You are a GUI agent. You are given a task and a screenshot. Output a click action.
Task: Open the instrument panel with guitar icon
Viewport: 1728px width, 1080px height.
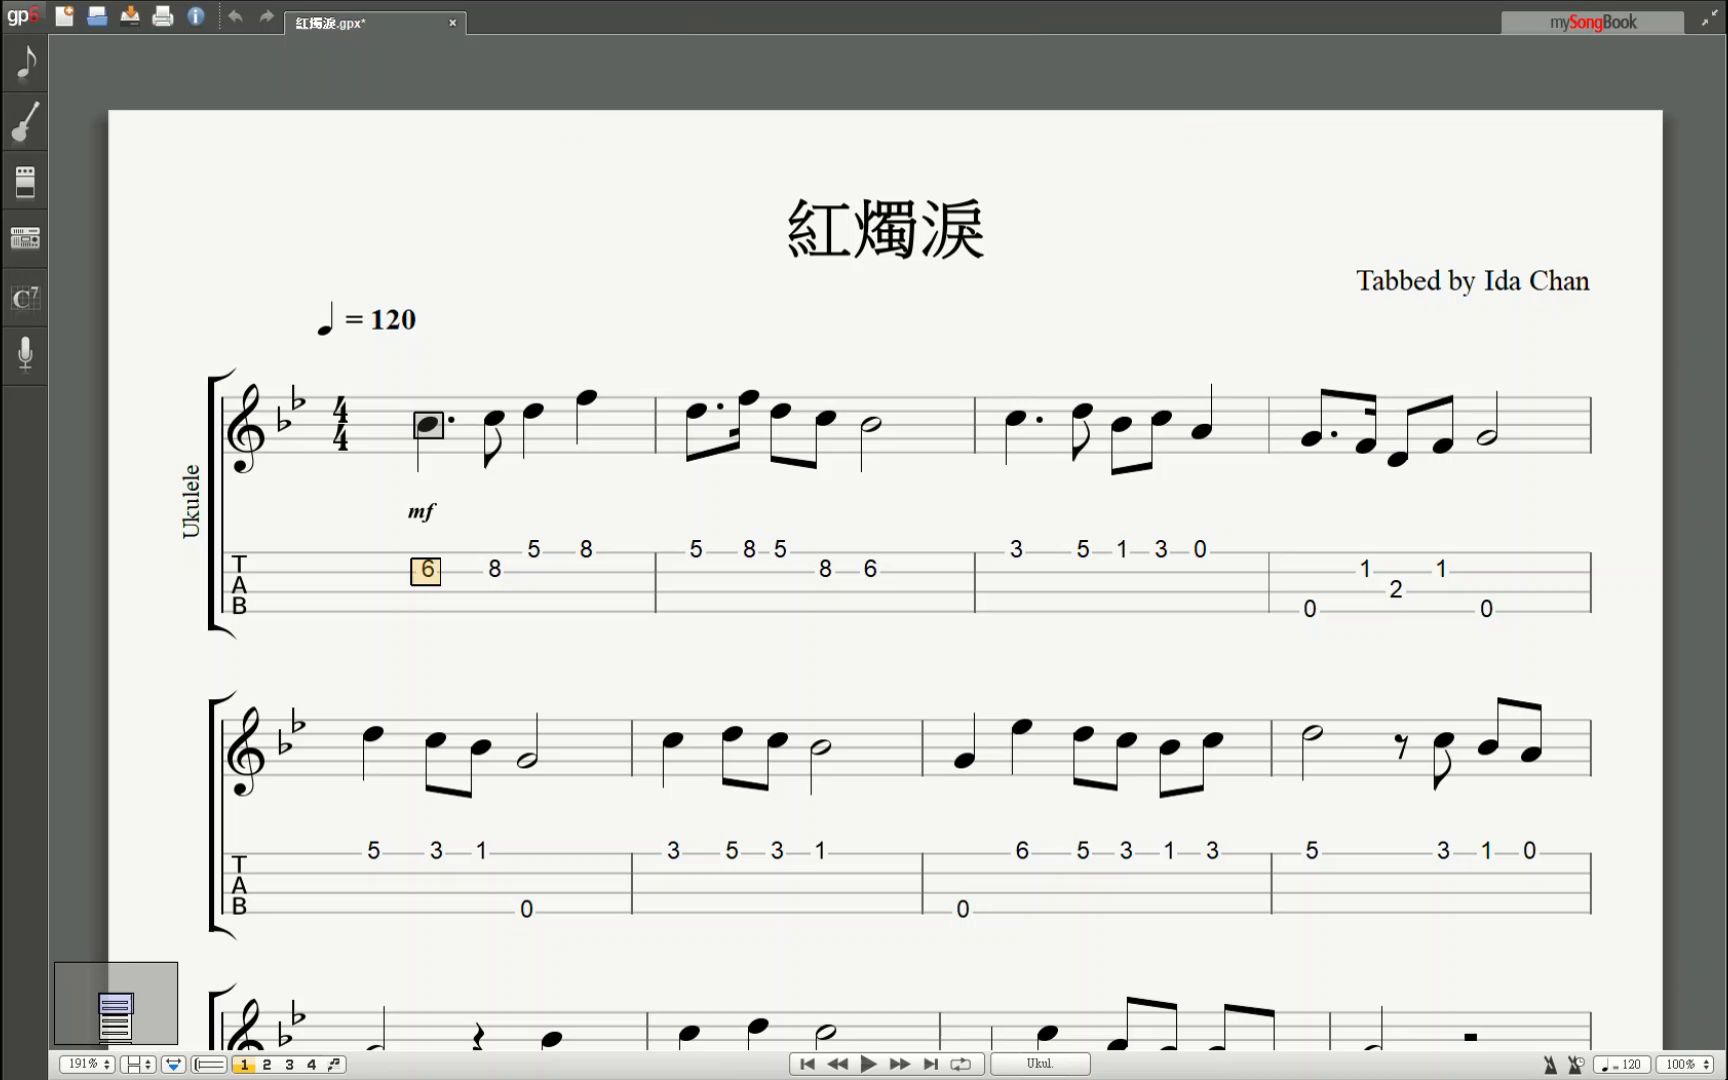[25, 122]
